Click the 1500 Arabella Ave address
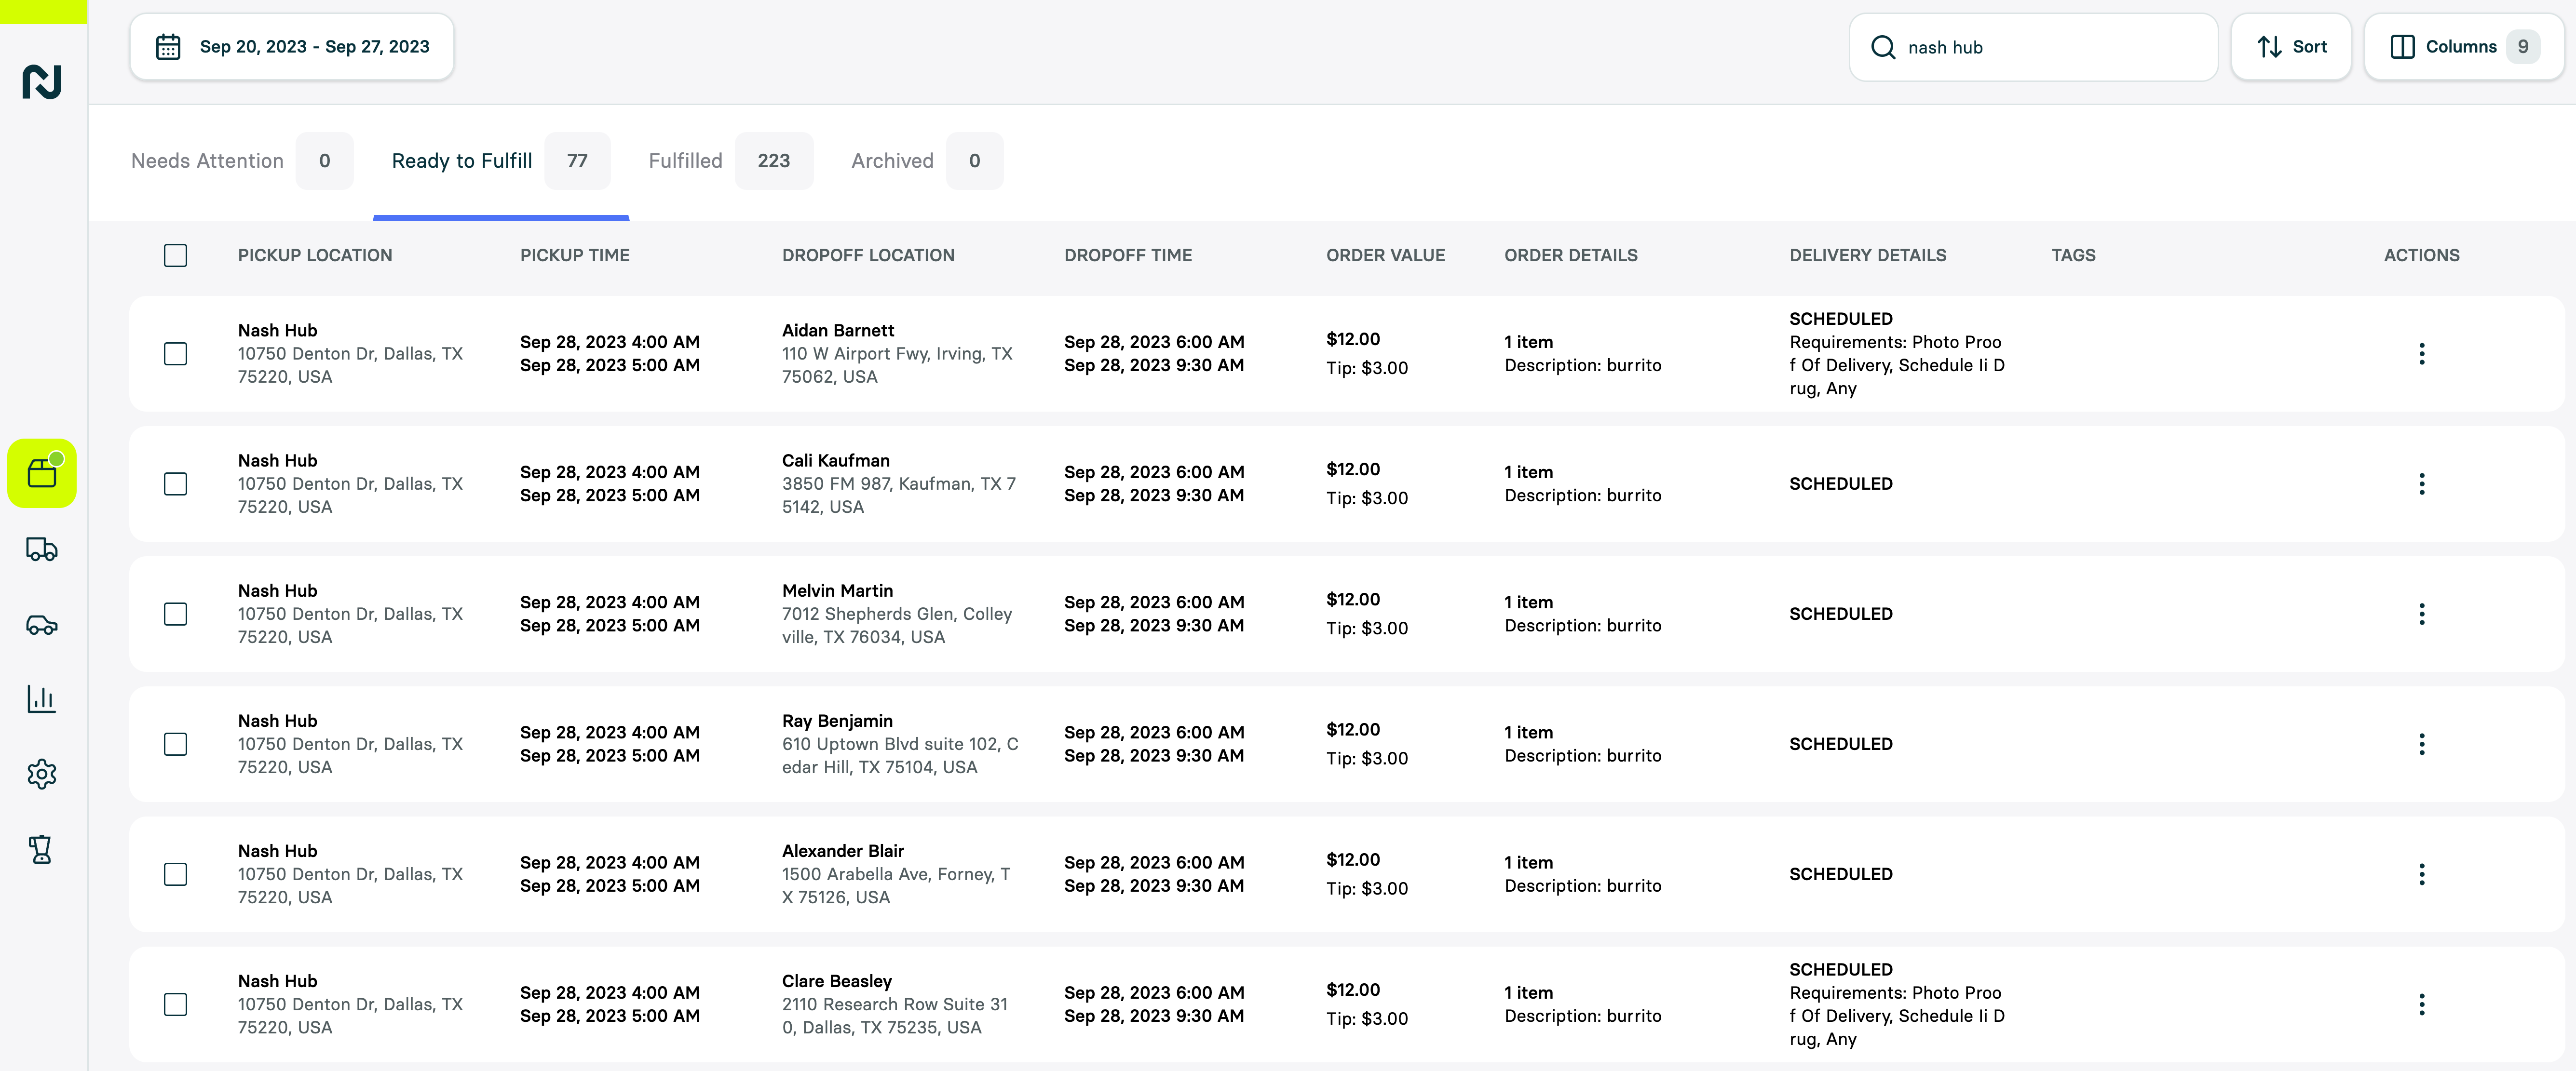This screenshot has height=1071, width=2576. click(896, 885)
